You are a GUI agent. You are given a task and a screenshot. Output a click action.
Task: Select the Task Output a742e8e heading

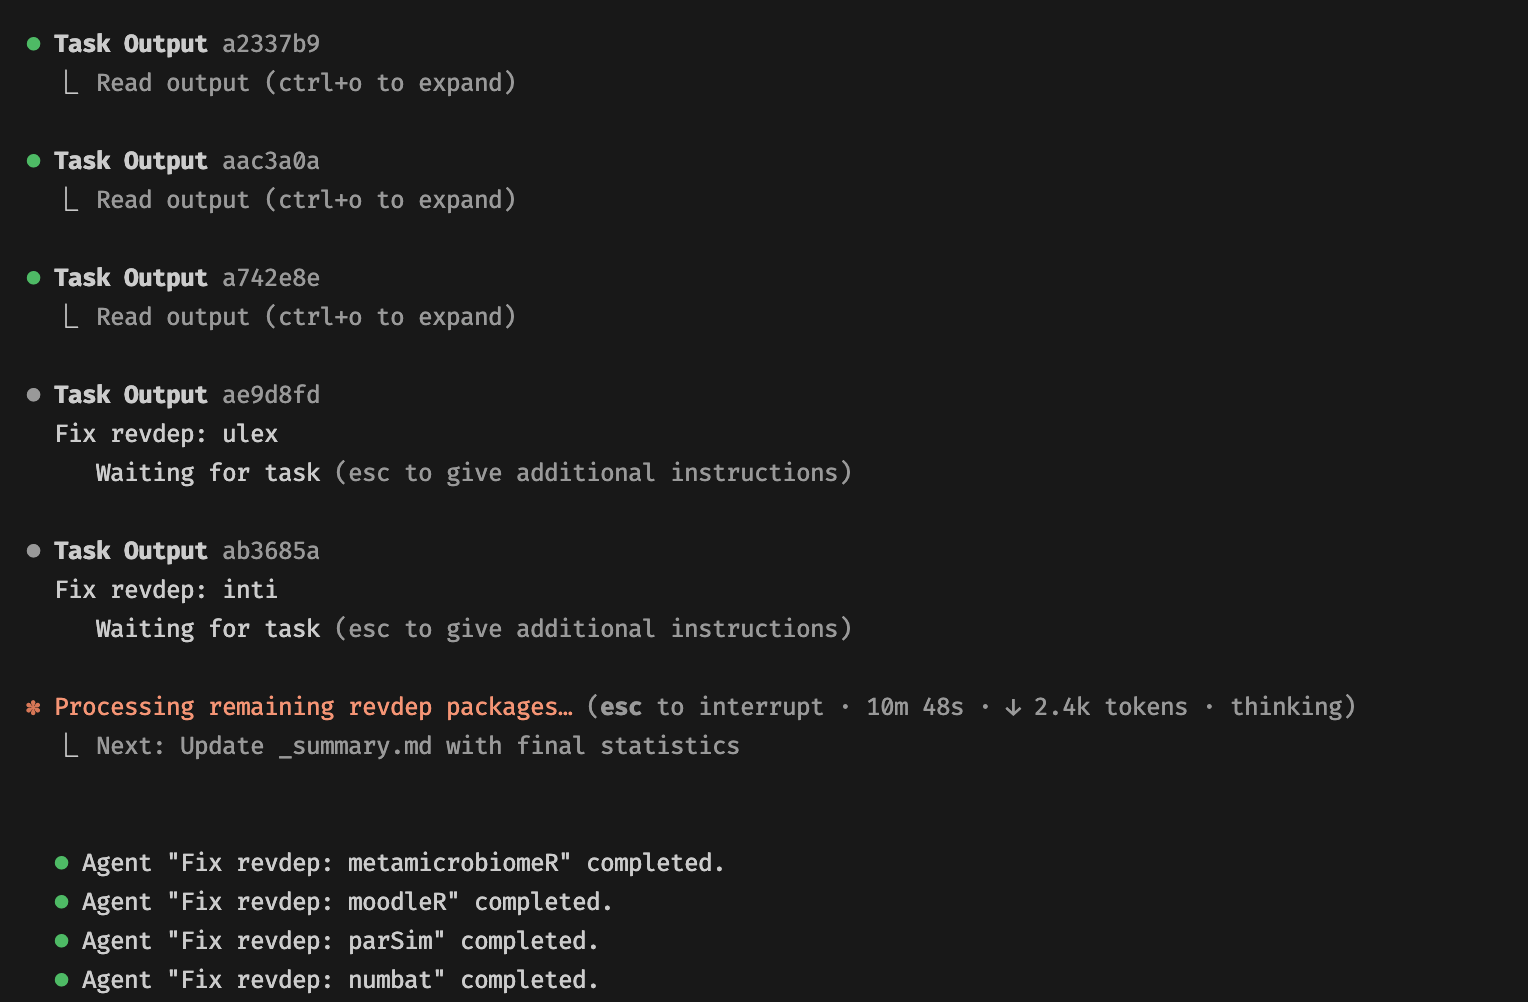[x=187, y=278]
